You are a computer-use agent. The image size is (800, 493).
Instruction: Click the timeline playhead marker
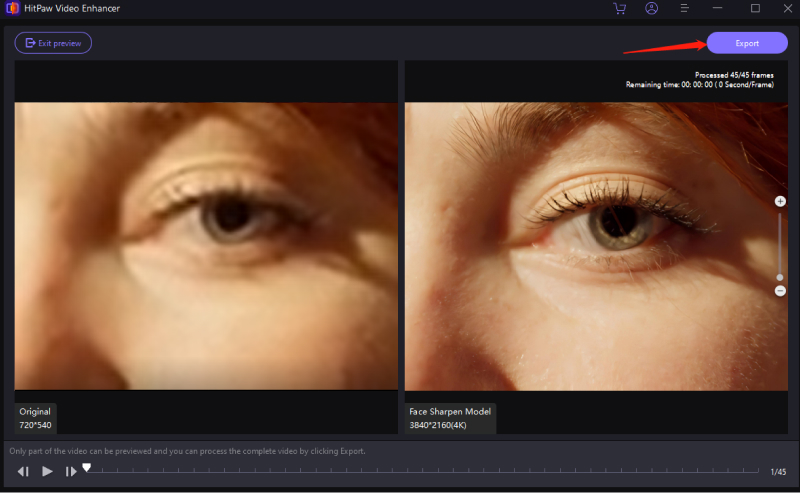pyautogui.click(x=87, y=467)
